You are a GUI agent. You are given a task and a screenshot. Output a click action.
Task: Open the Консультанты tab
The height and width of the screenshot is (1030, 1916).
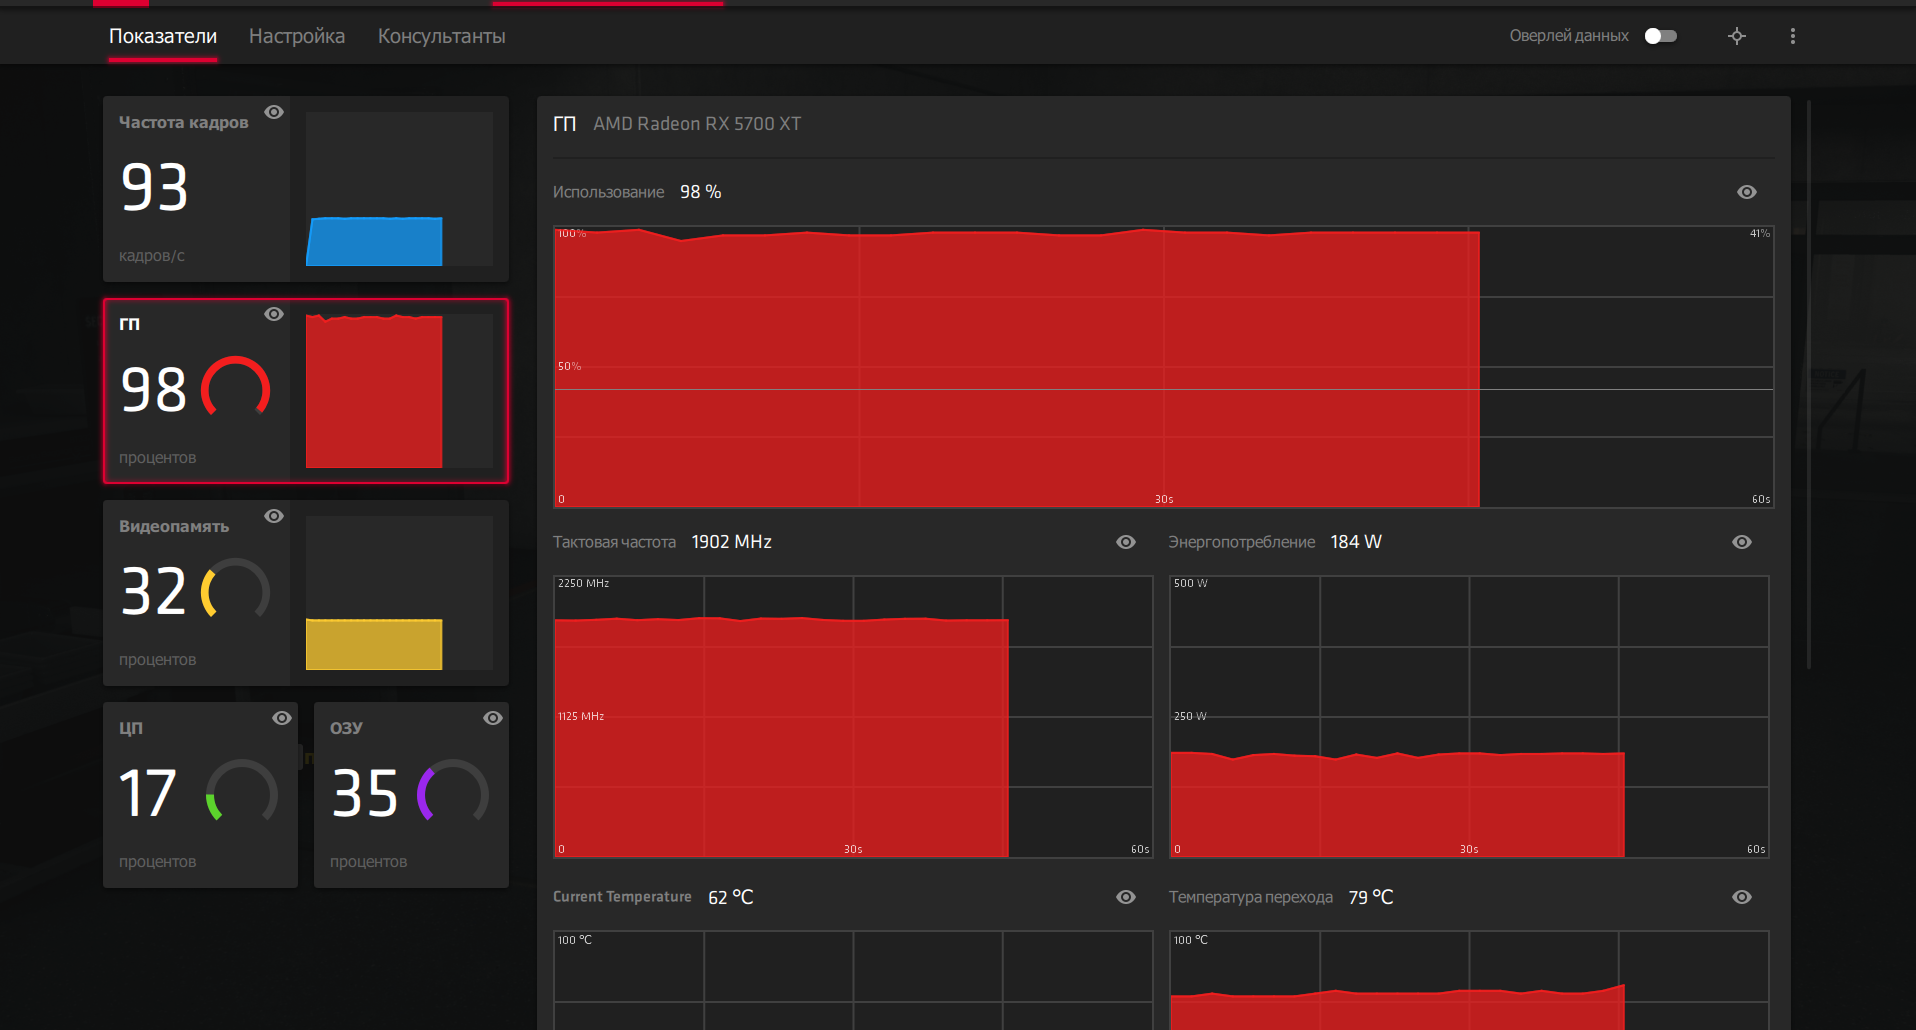441,36
